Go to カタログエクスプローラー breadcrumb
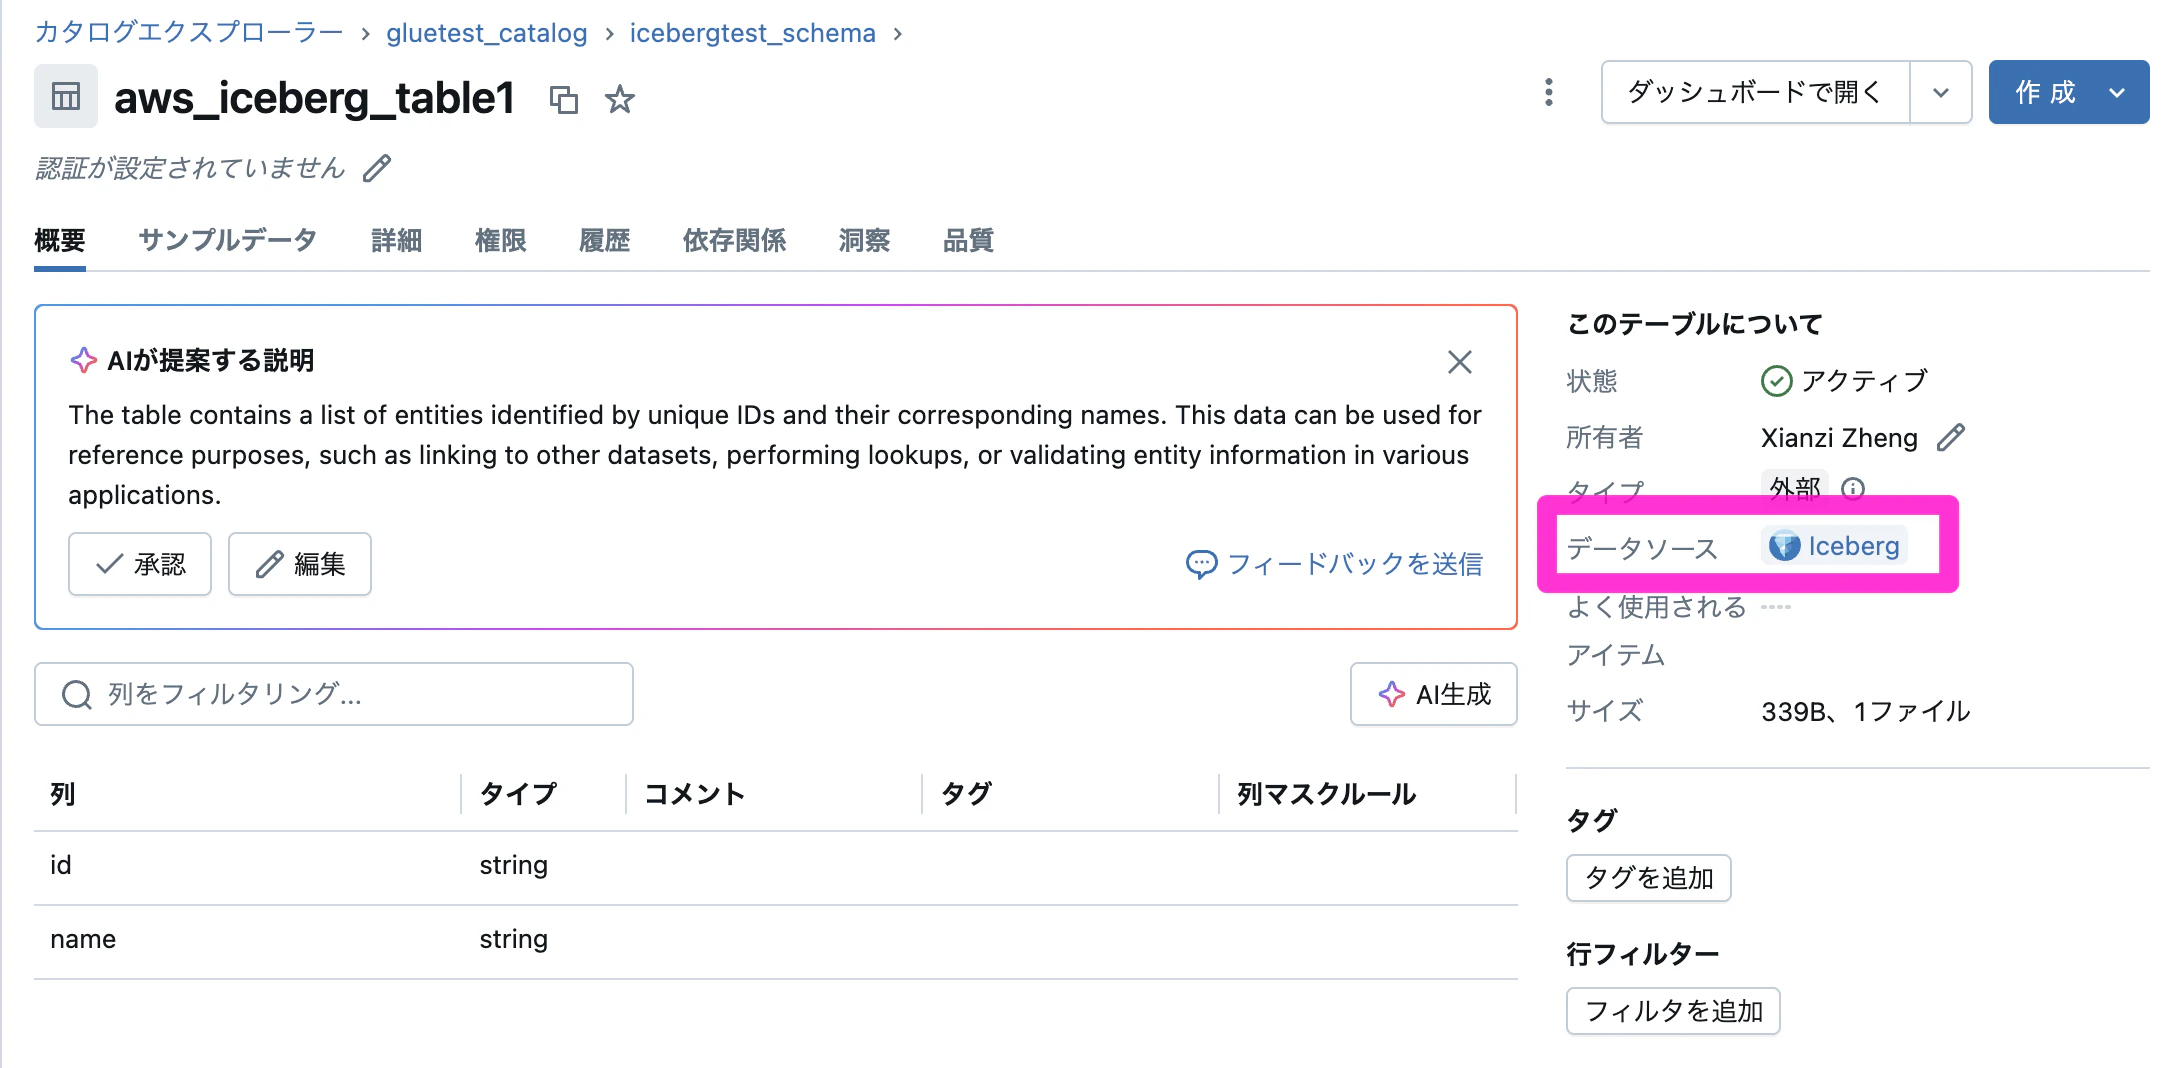This screenshot has width=2170, height=1068. [189, 33]
